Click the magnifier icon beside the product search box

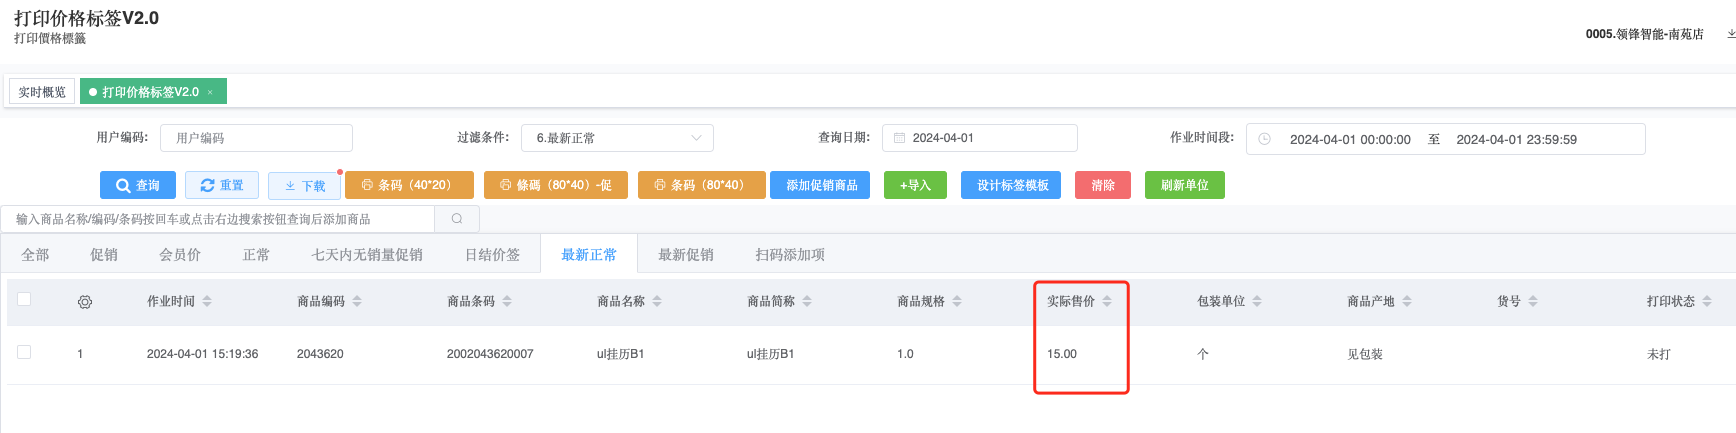[x=457, y=219]
